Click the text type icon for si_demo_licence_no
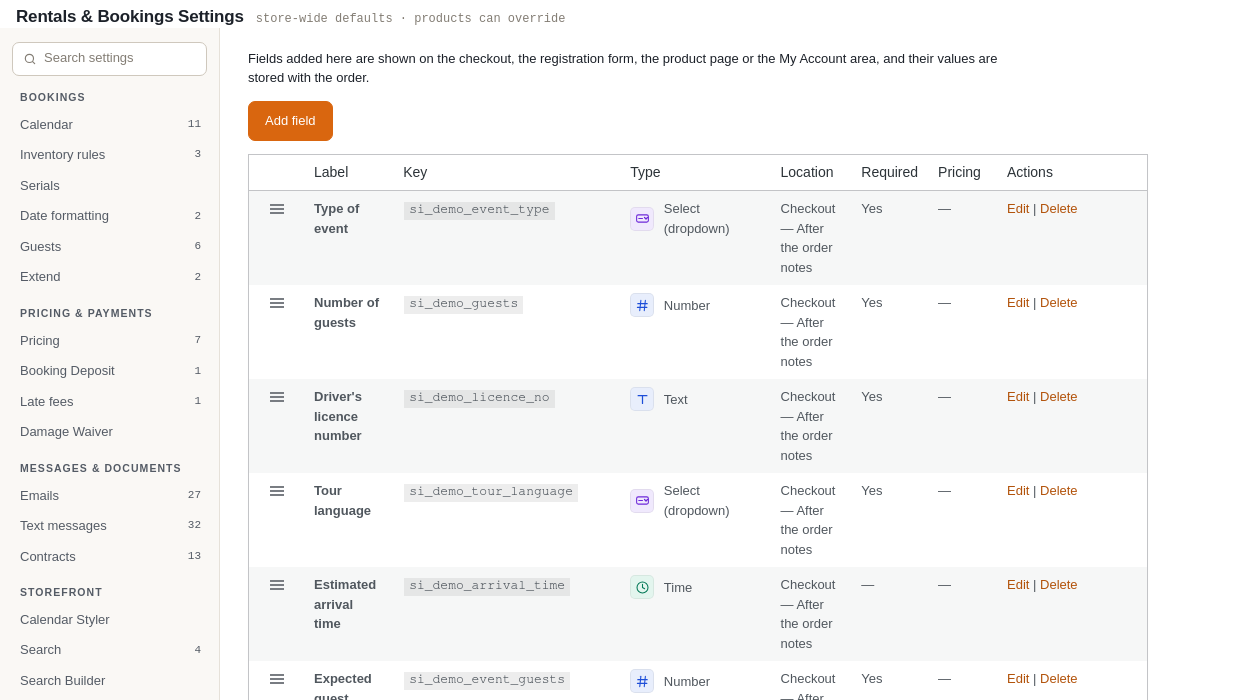The height and width of the screenshot is (700, 1236). (642, 399)
